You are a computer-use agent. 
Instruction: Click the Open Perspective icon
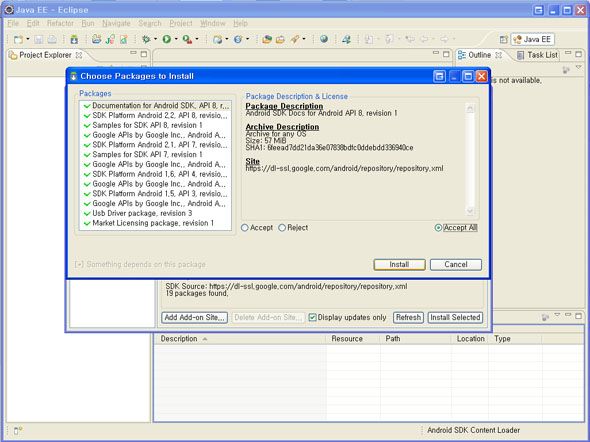pyautogui.click(x=503, y=39)
